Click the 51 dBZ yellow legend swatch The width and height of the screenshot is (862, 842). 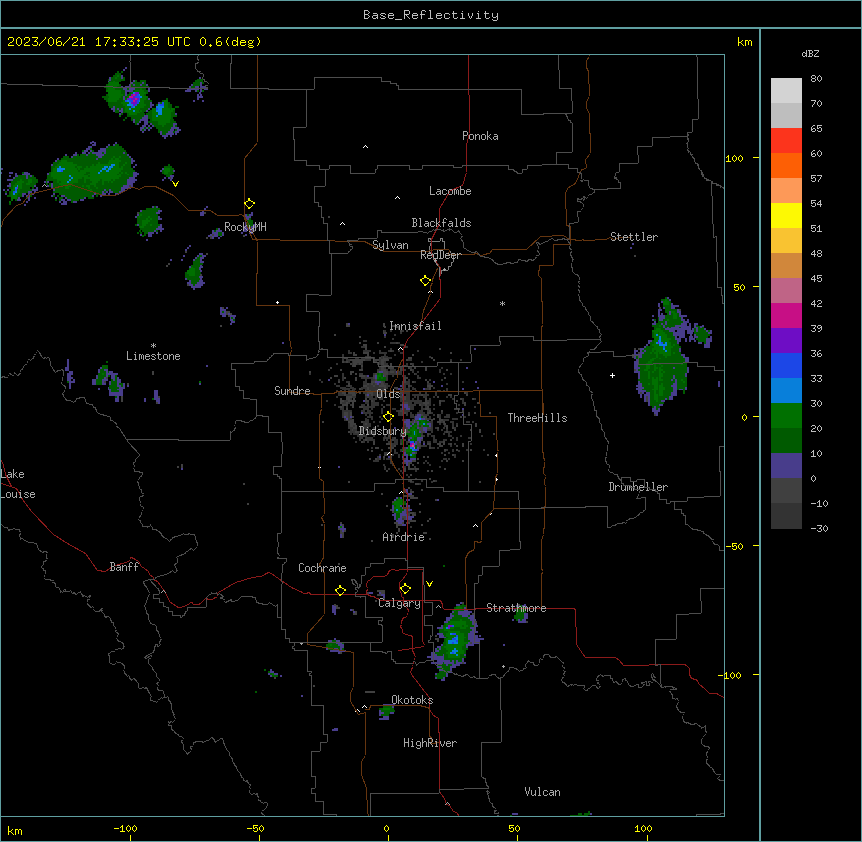coord(786,215)
